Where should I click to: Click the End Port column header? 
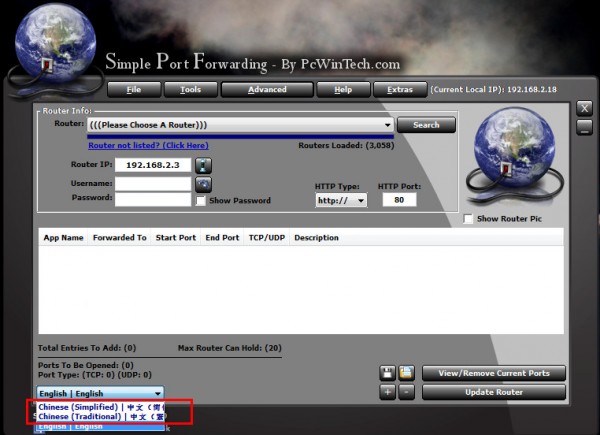(x=222, y=238)
